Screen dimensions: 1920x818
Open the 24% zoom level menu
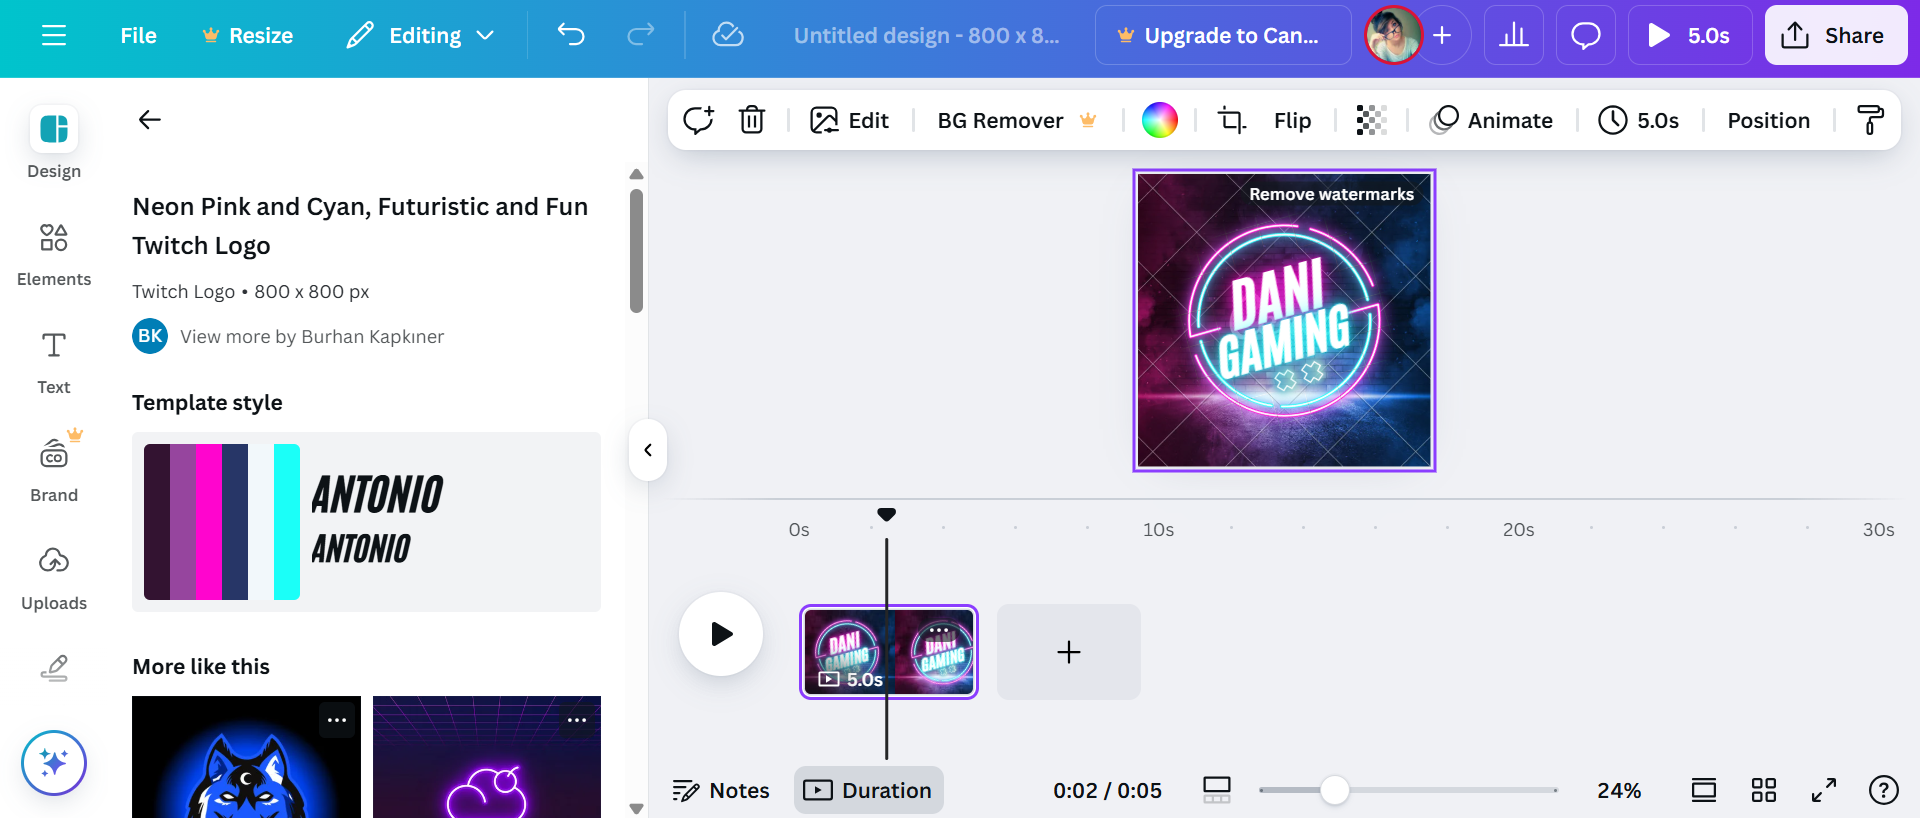(1619, 790)
